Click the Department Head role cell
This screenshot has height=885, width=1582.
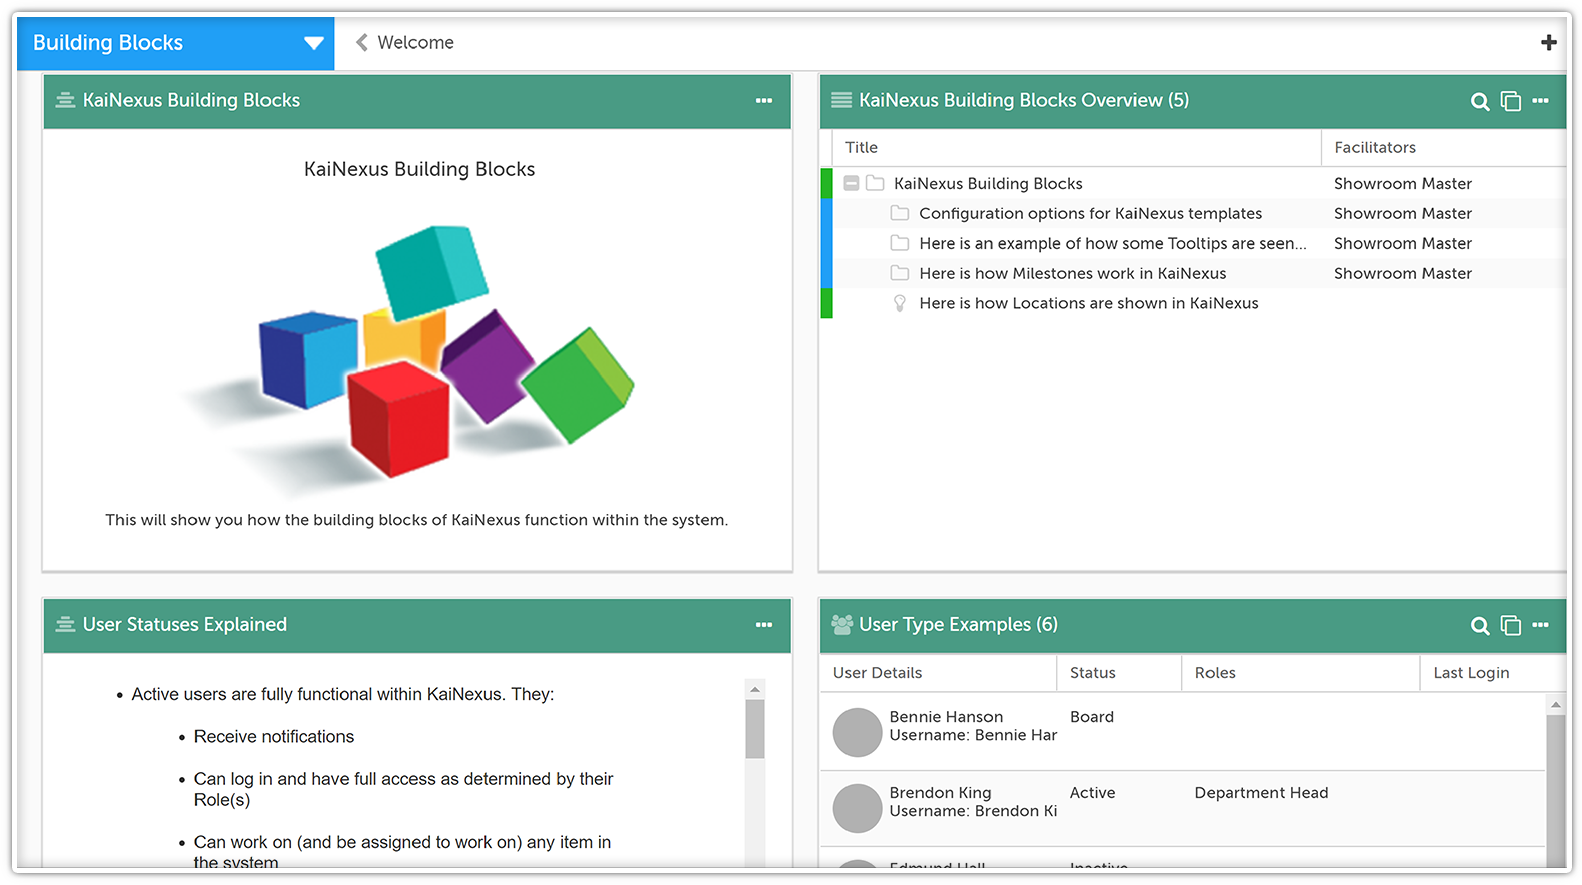(1261, 793)
